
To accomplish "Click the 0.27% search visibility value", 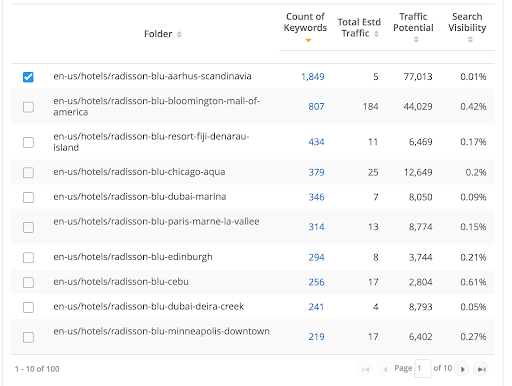I will click(x=473, y=337).
